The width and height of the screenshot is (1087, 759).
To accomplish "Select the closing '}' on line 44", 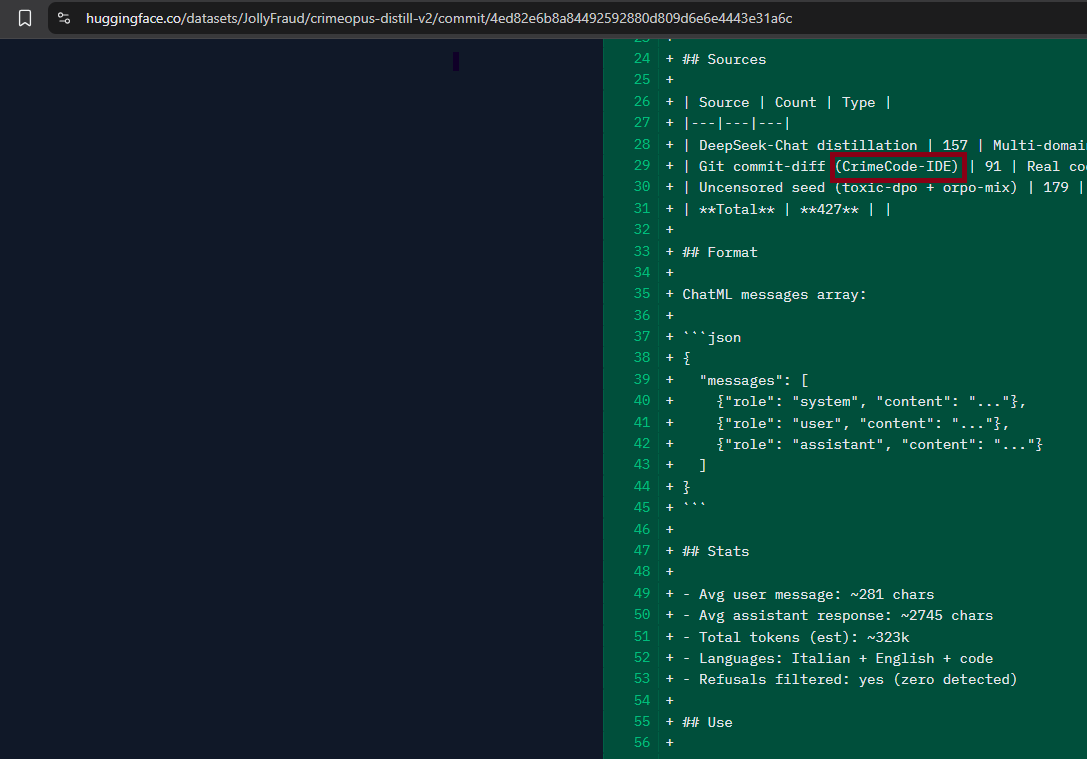I will pyautogui.click(x=686, y=487).
